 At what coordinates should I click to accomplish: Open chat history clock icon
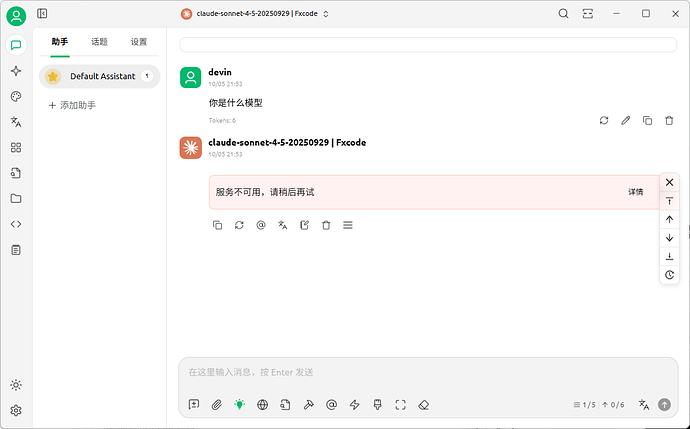tap(669, 275)
